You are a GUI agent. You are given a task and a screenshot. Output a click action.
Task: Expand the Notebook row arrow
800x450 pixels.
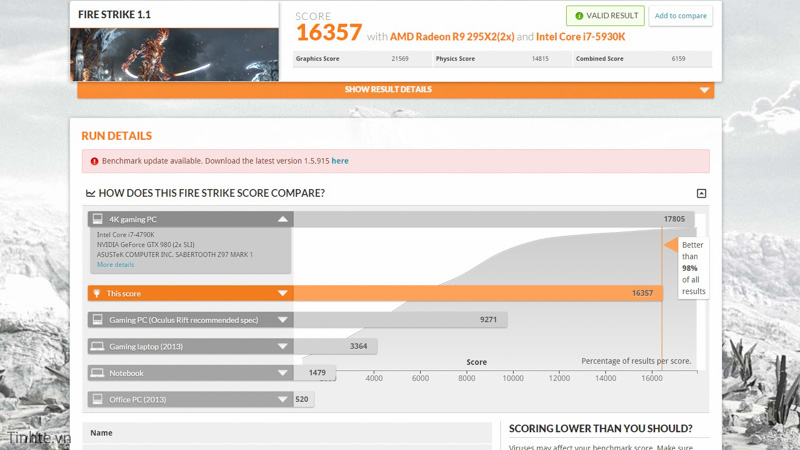tap(283, 373)
